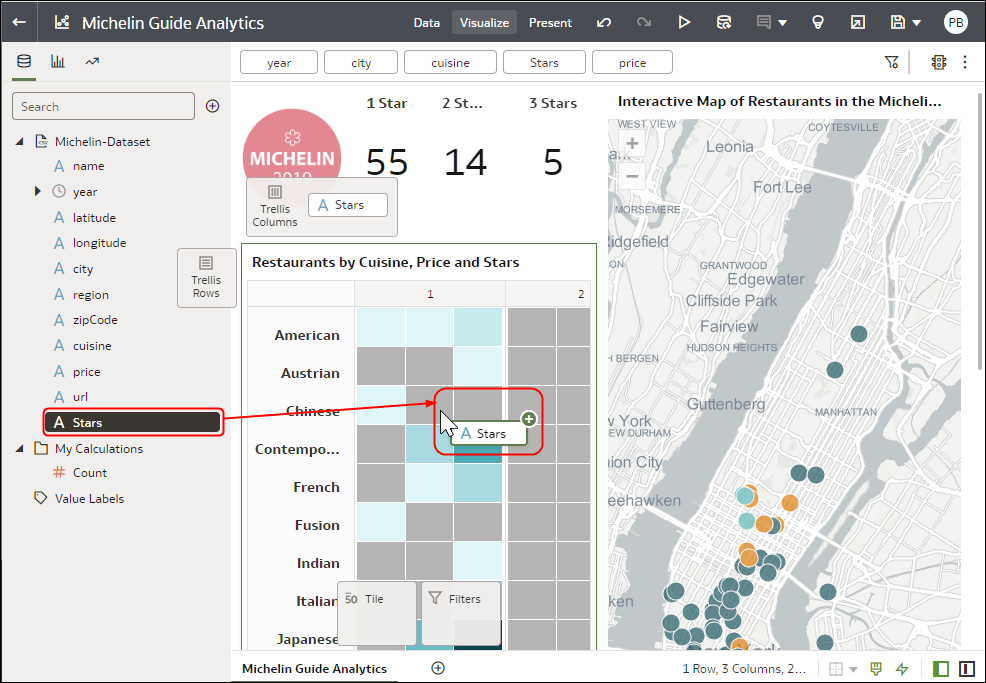
Task: Click into the Search data field
Action: [x=103, y=106]
